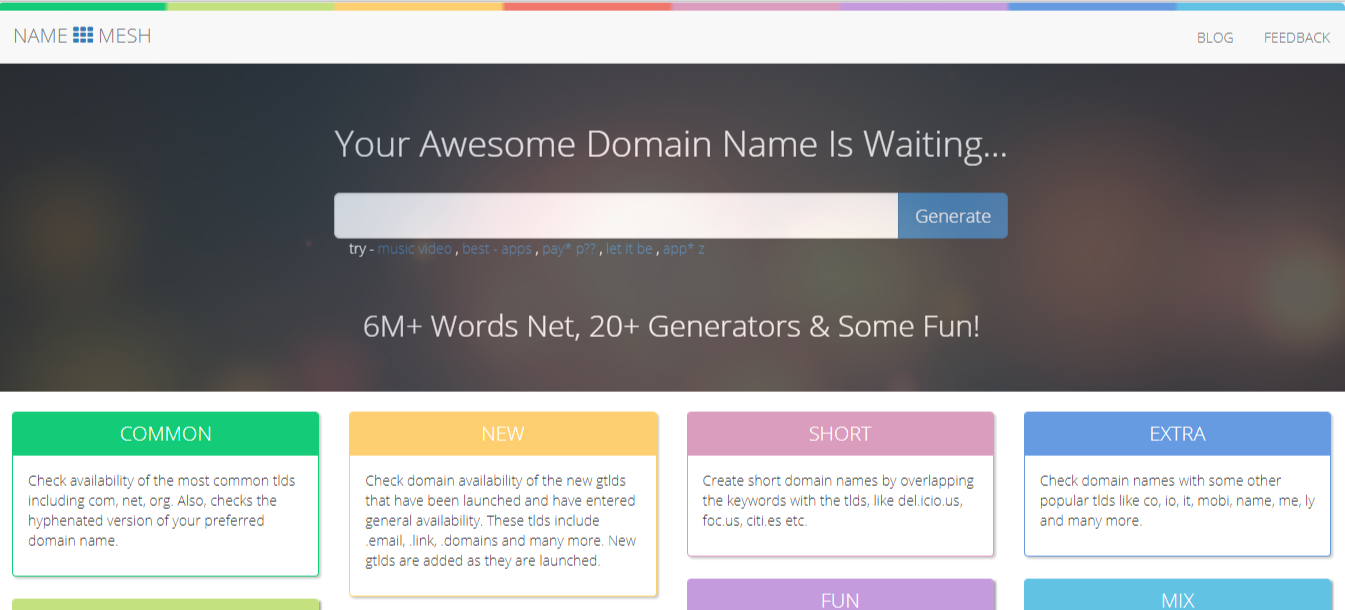Image resolution: width=1345 pixels, height=610 pixels.
Task: Try the 'best - apps' example link
Action: [x=497, y=249]
